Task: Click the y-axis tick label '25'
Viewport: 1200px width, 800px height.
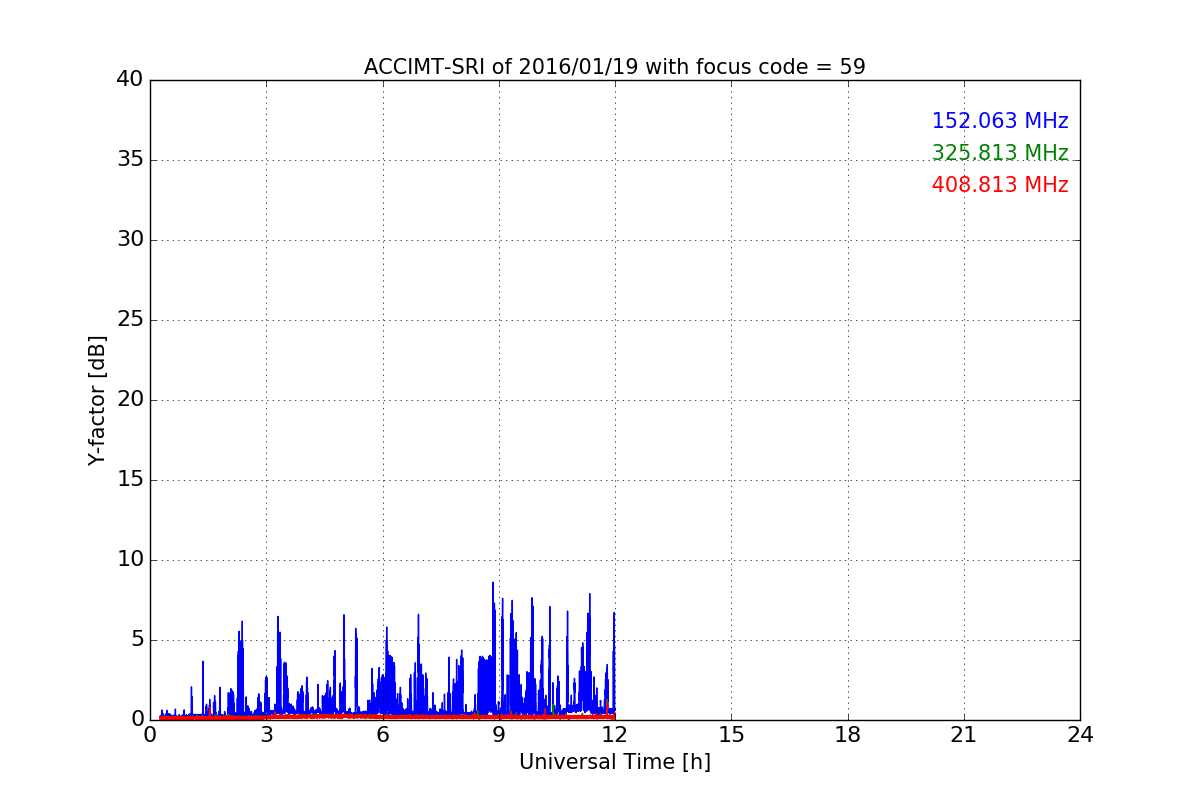Action: coord(130,320)
